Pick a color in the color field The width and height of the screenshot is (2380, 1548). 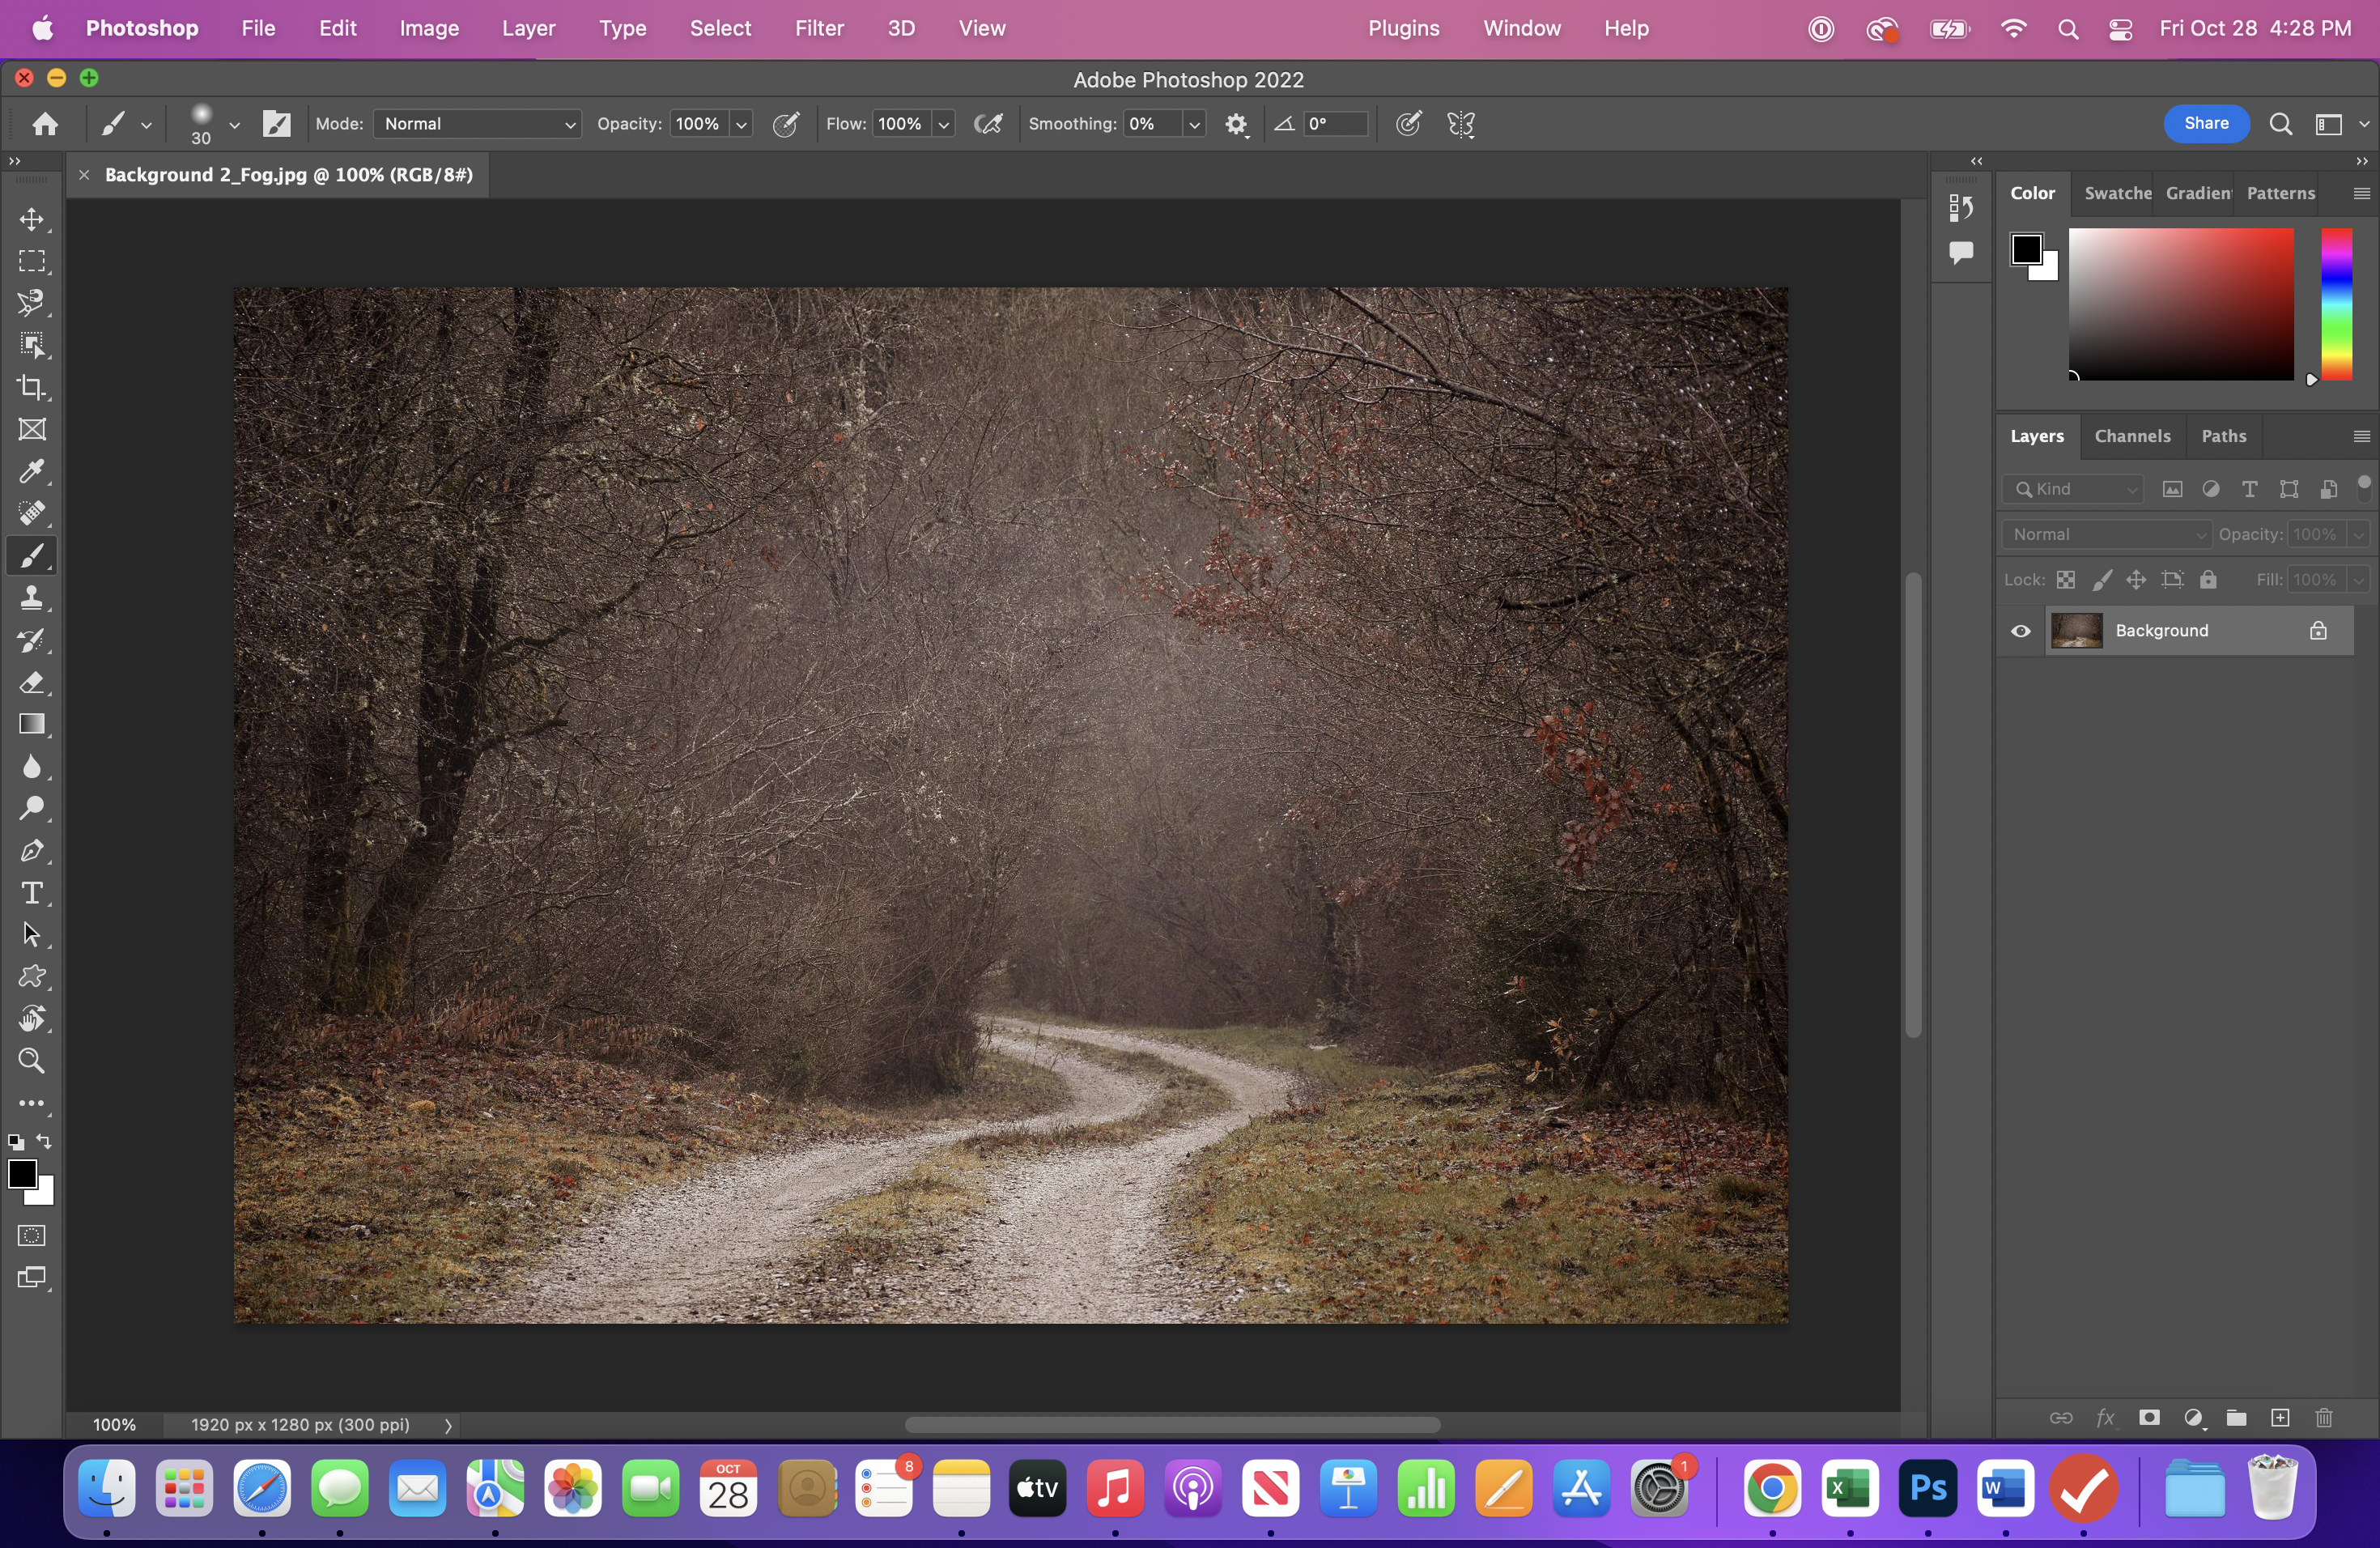pos(2180,304)
